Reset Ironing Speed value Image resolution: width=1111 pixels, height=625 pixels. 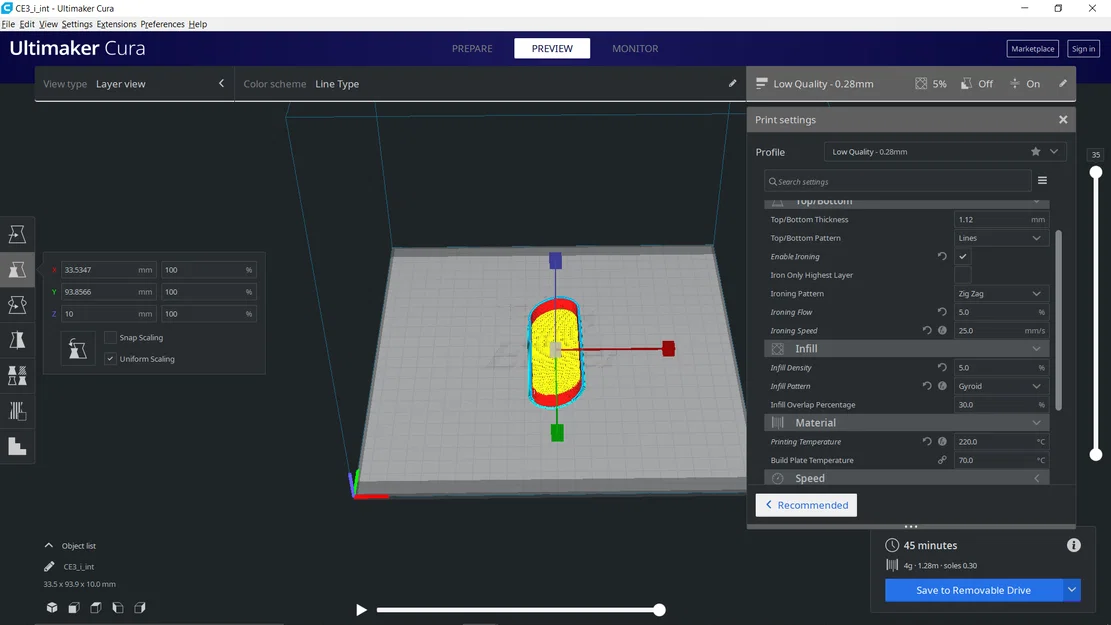927,330
